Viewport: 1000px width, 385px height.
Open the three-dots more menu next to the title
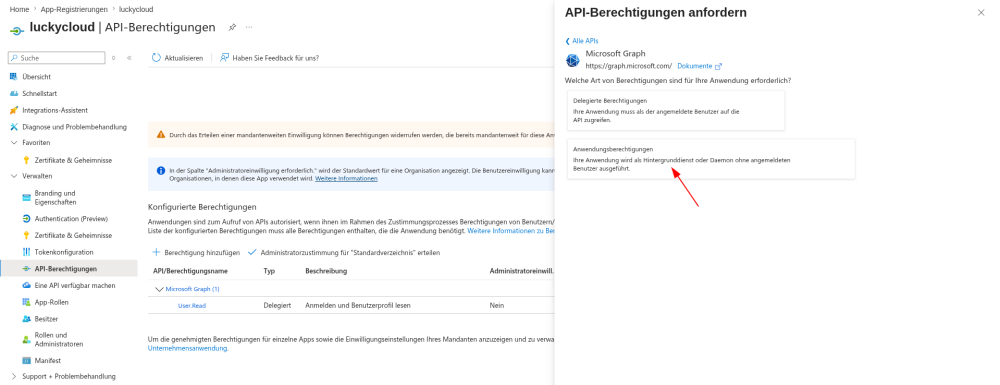(x=249, y=27)
